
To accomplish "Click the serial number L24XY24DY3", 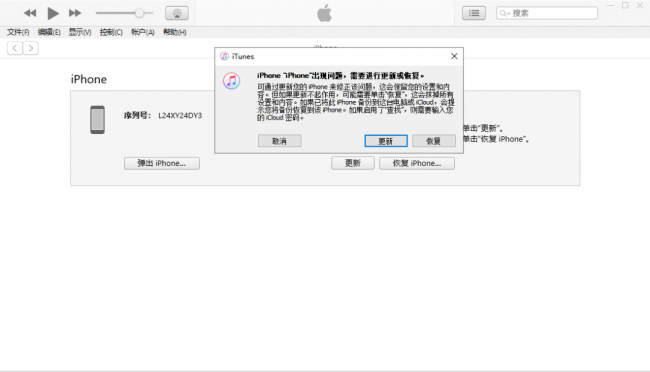I will tap(180, 115).
